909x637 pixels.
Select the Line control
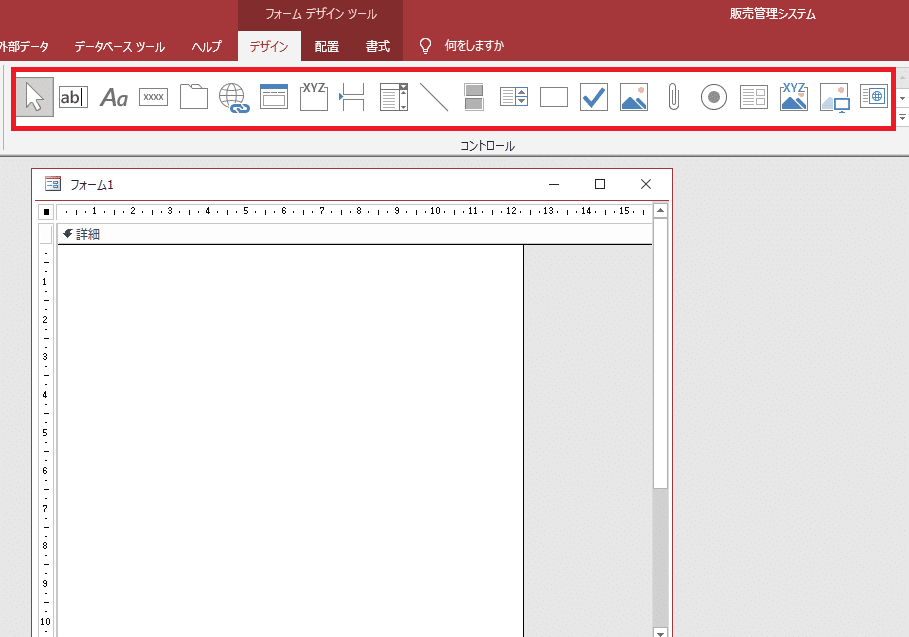[x=434, y=97]
